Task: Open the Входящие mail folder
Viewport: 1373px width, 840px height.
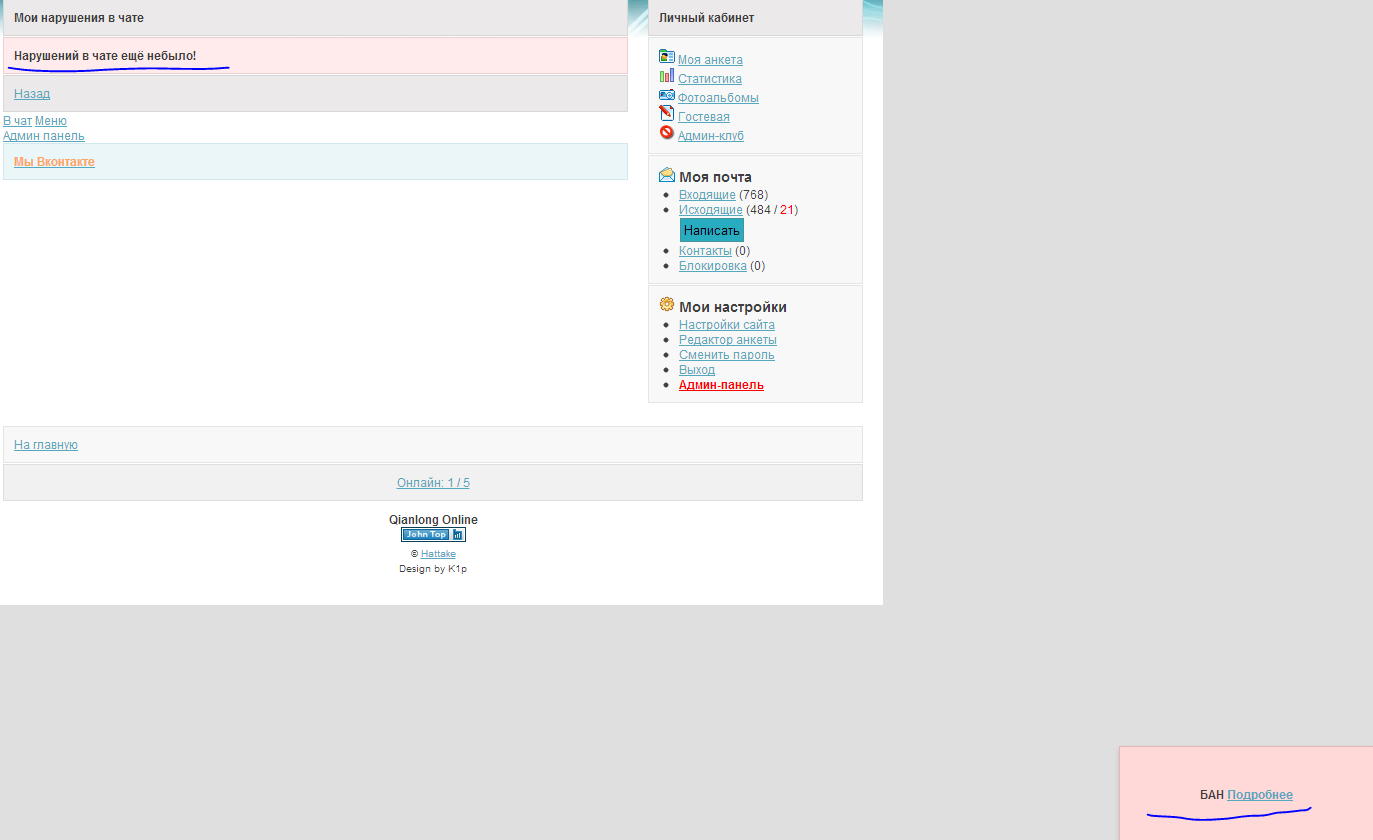Action: pos(707,195)
